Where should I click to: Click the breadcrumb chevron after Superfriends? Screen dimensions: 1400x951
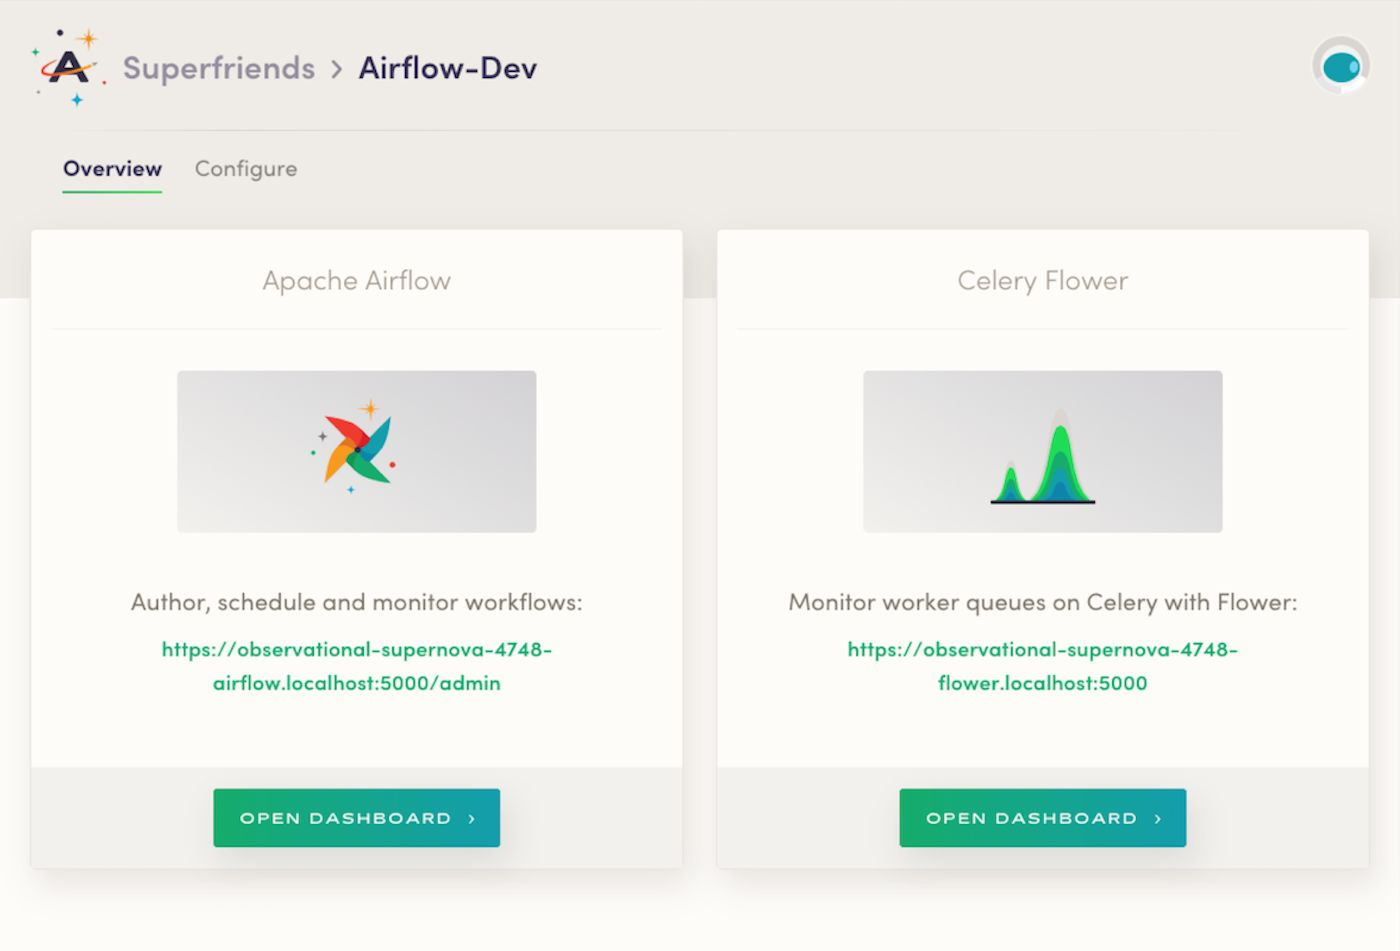[x=337, y=69]
